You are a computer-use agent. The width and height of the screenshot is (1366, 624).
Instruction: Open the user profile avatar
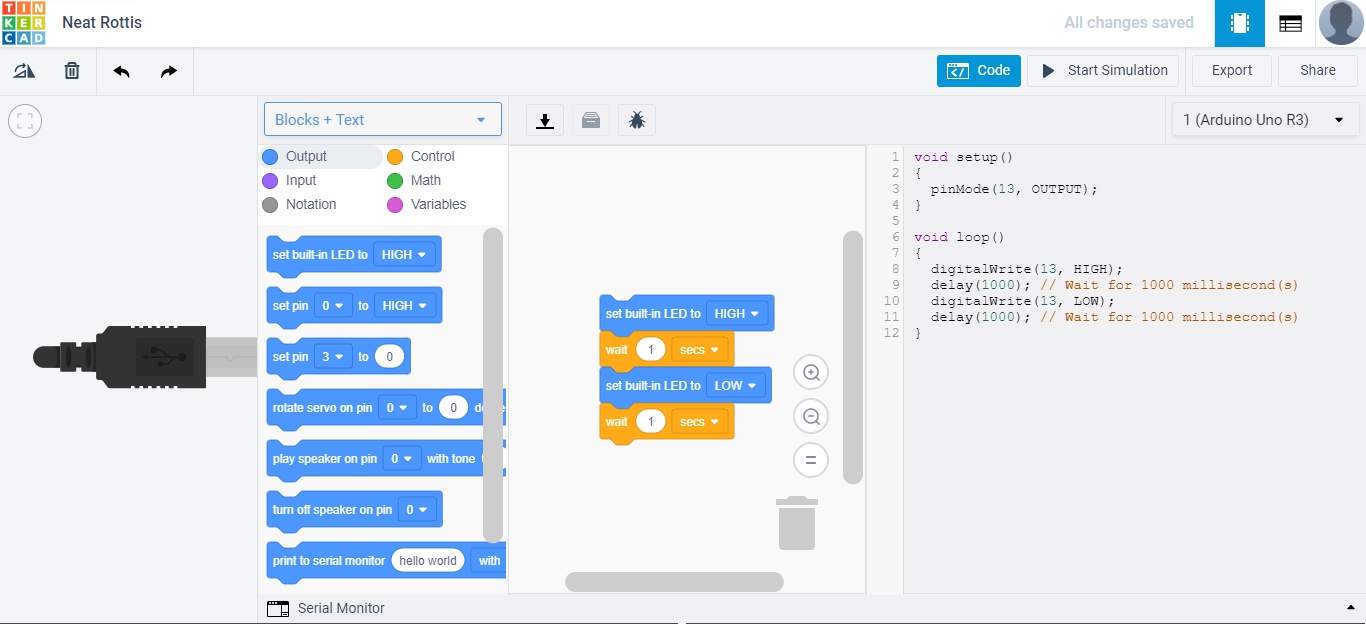point(1341,23)
